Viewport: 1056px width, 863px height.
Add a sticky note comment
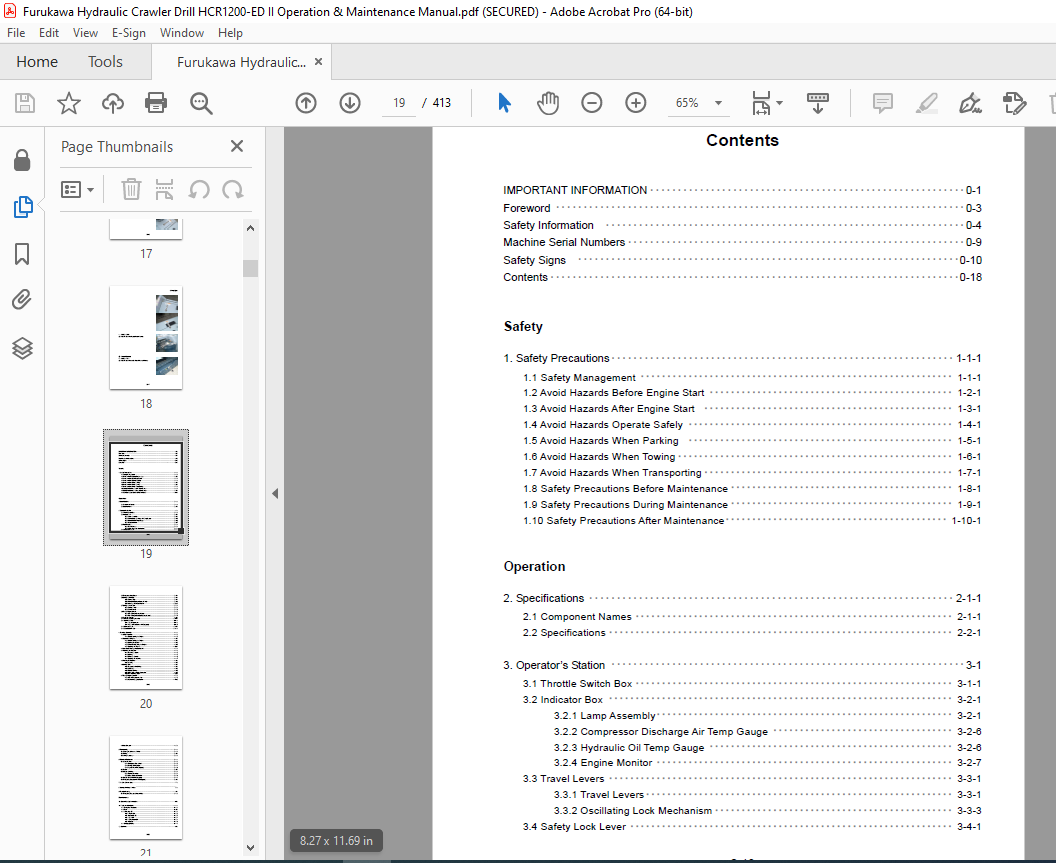tap(882, 103)
